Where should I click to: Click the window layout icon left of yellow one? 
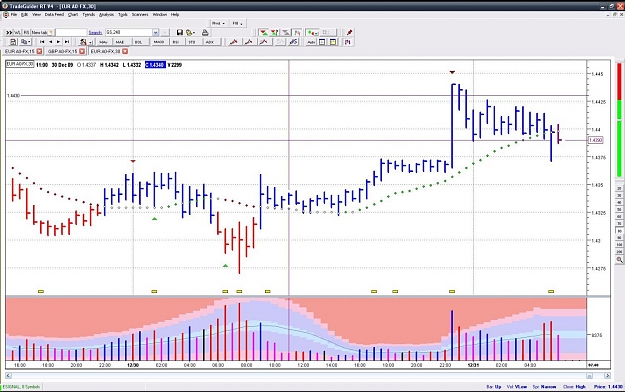pos(322,42)
